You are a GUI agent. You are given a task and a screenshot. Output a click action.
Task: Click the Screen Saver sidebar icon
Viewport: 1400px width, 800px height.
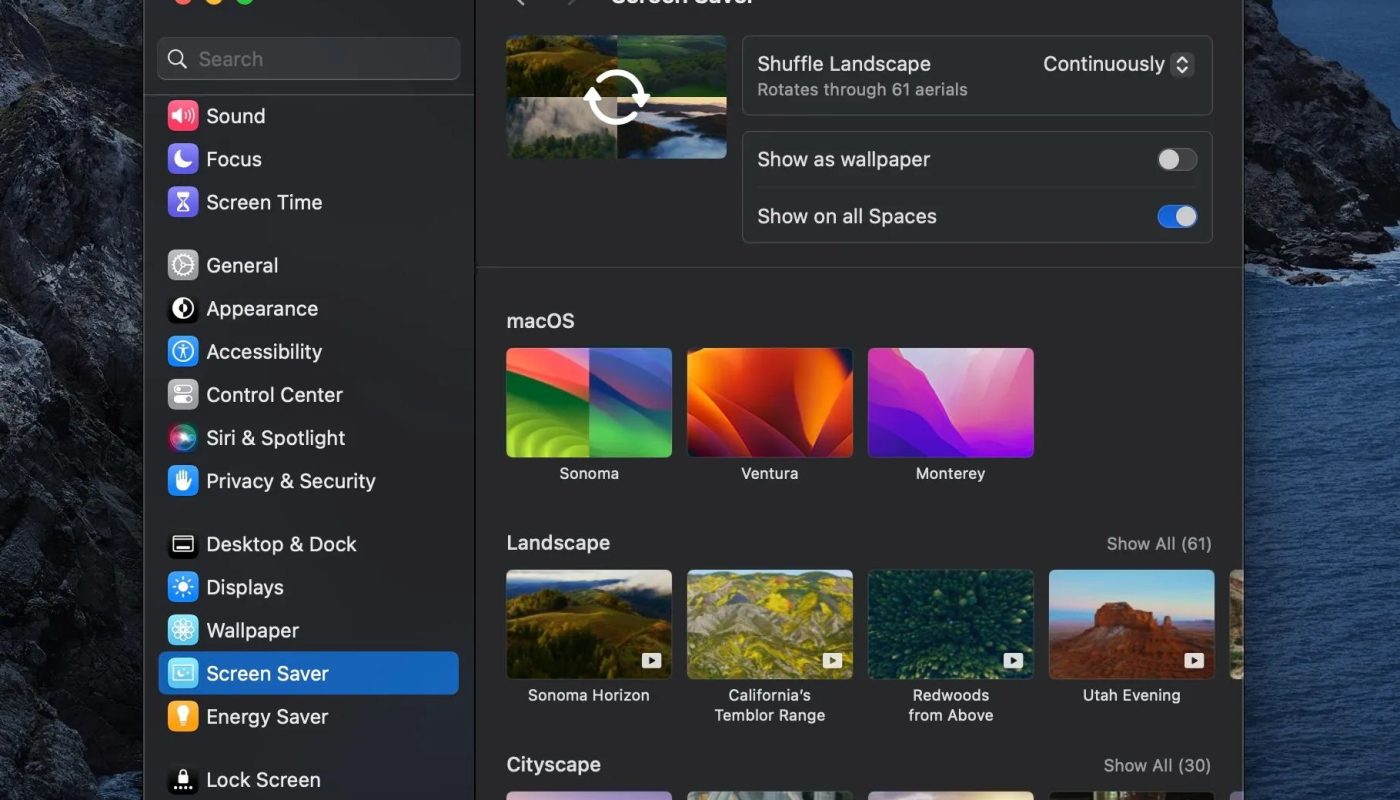(183, 673)
